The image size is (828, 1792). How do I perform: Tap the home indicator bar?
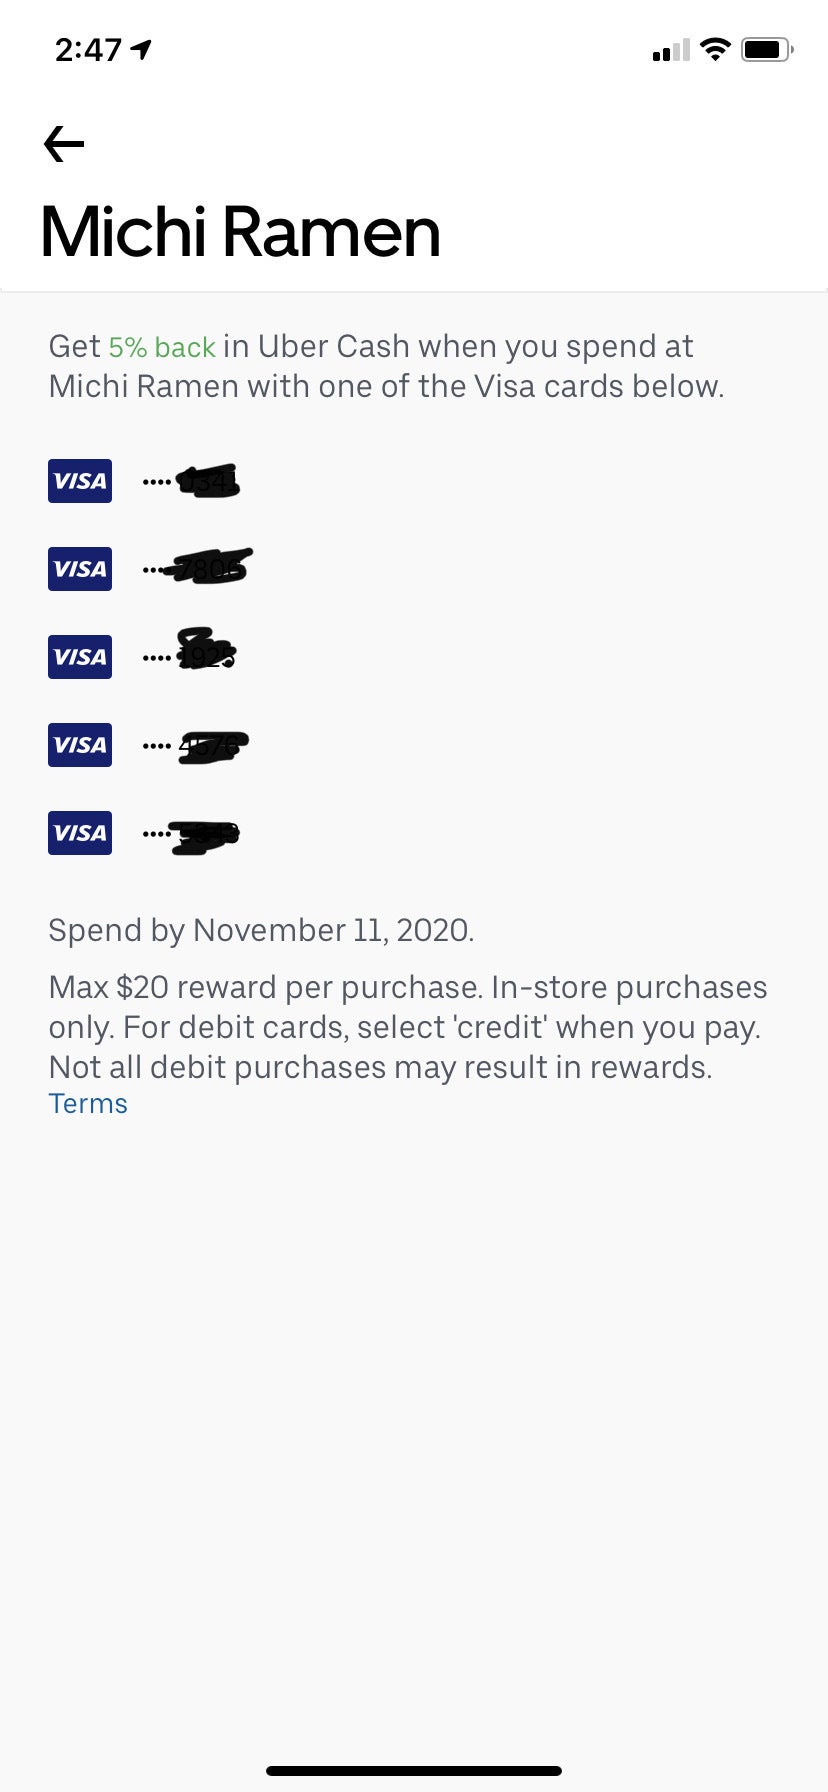click(x=414, y=1771)
